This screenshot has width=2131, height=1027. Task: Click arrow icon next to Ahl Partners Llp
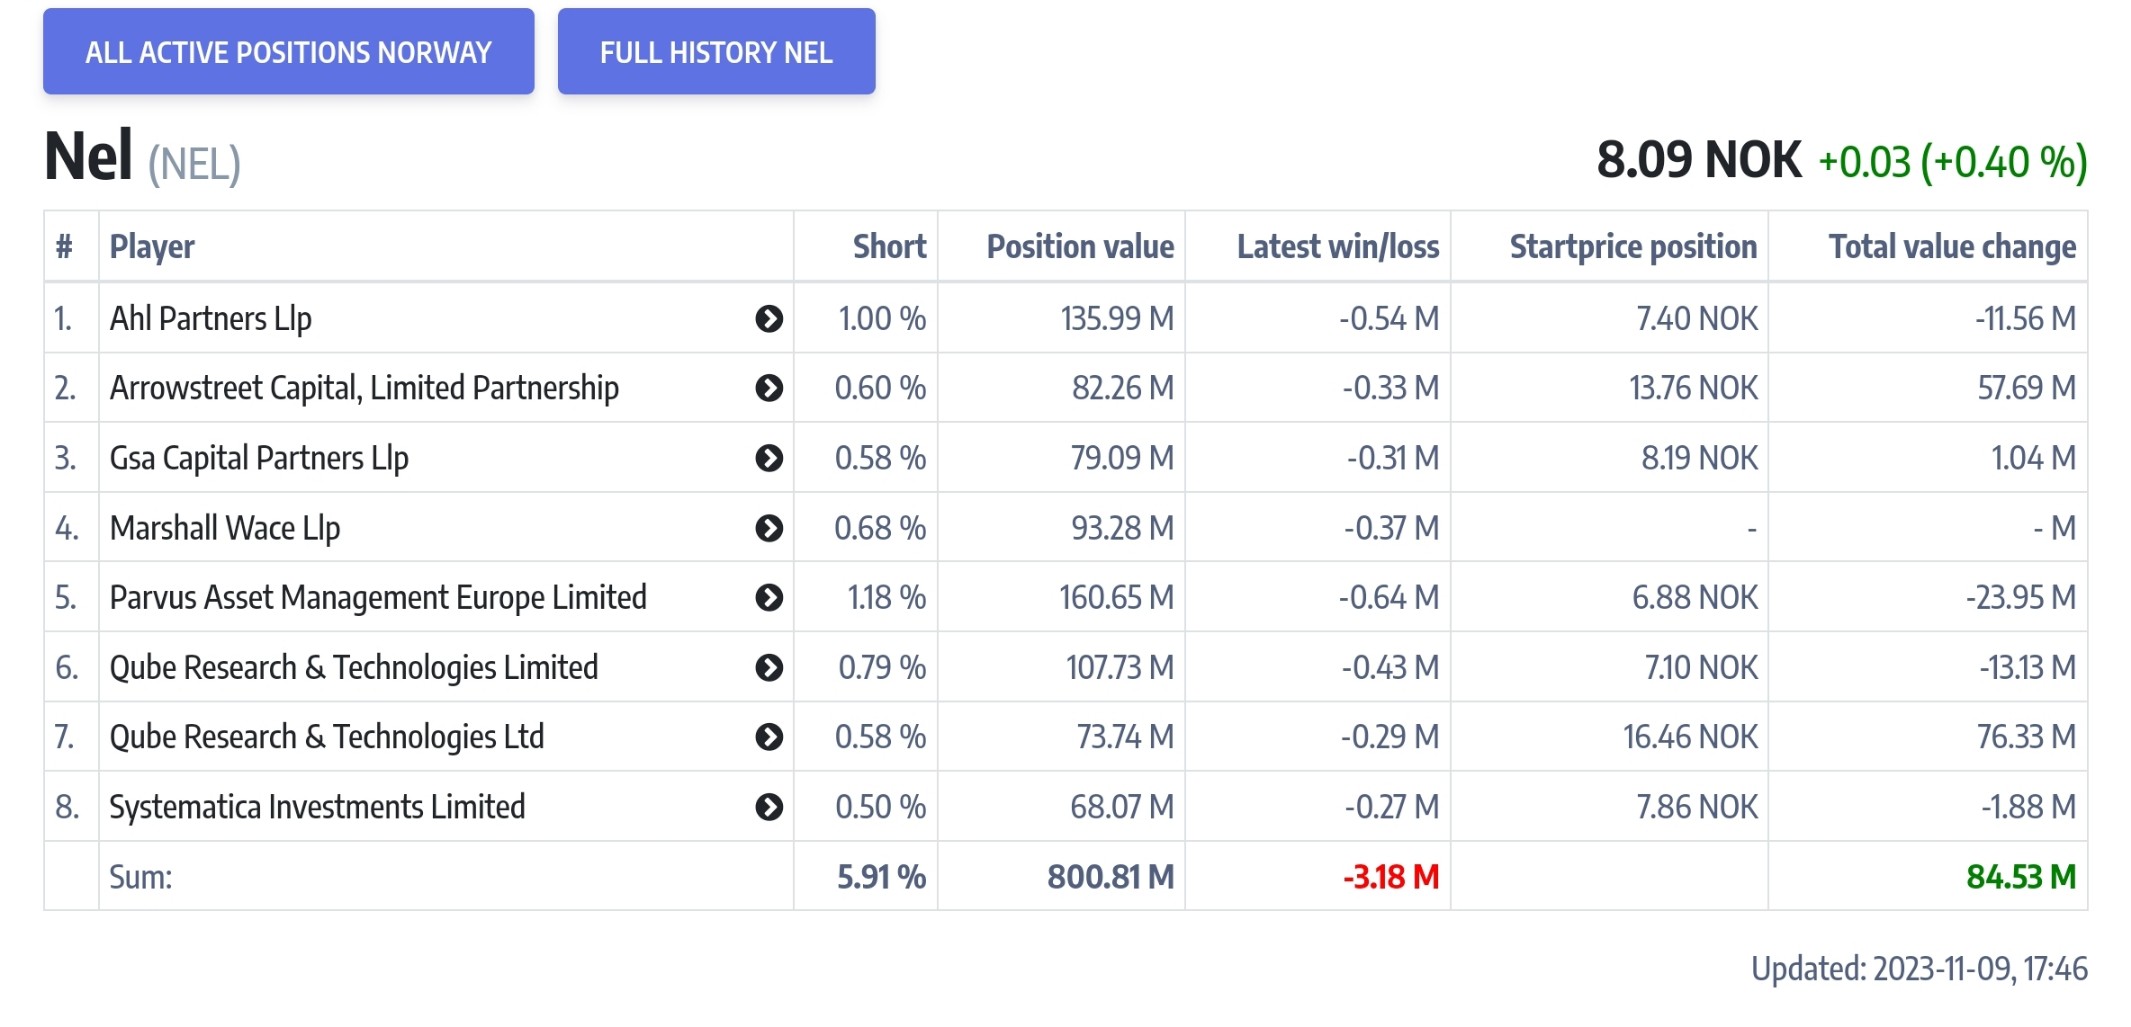(768, 319)
